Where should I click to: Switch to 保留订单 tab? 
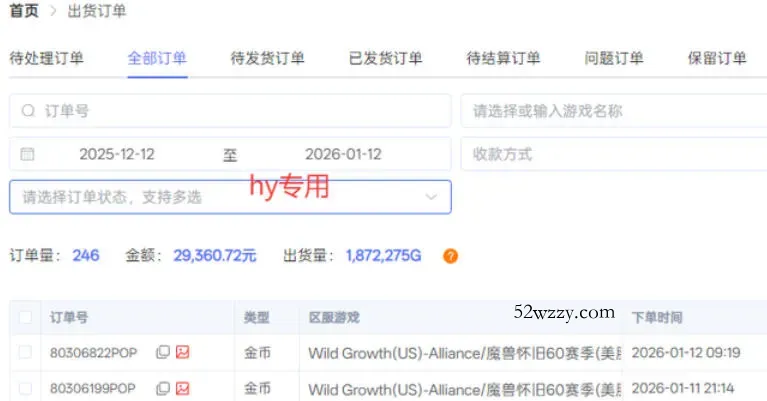click(x=717, y=58)
